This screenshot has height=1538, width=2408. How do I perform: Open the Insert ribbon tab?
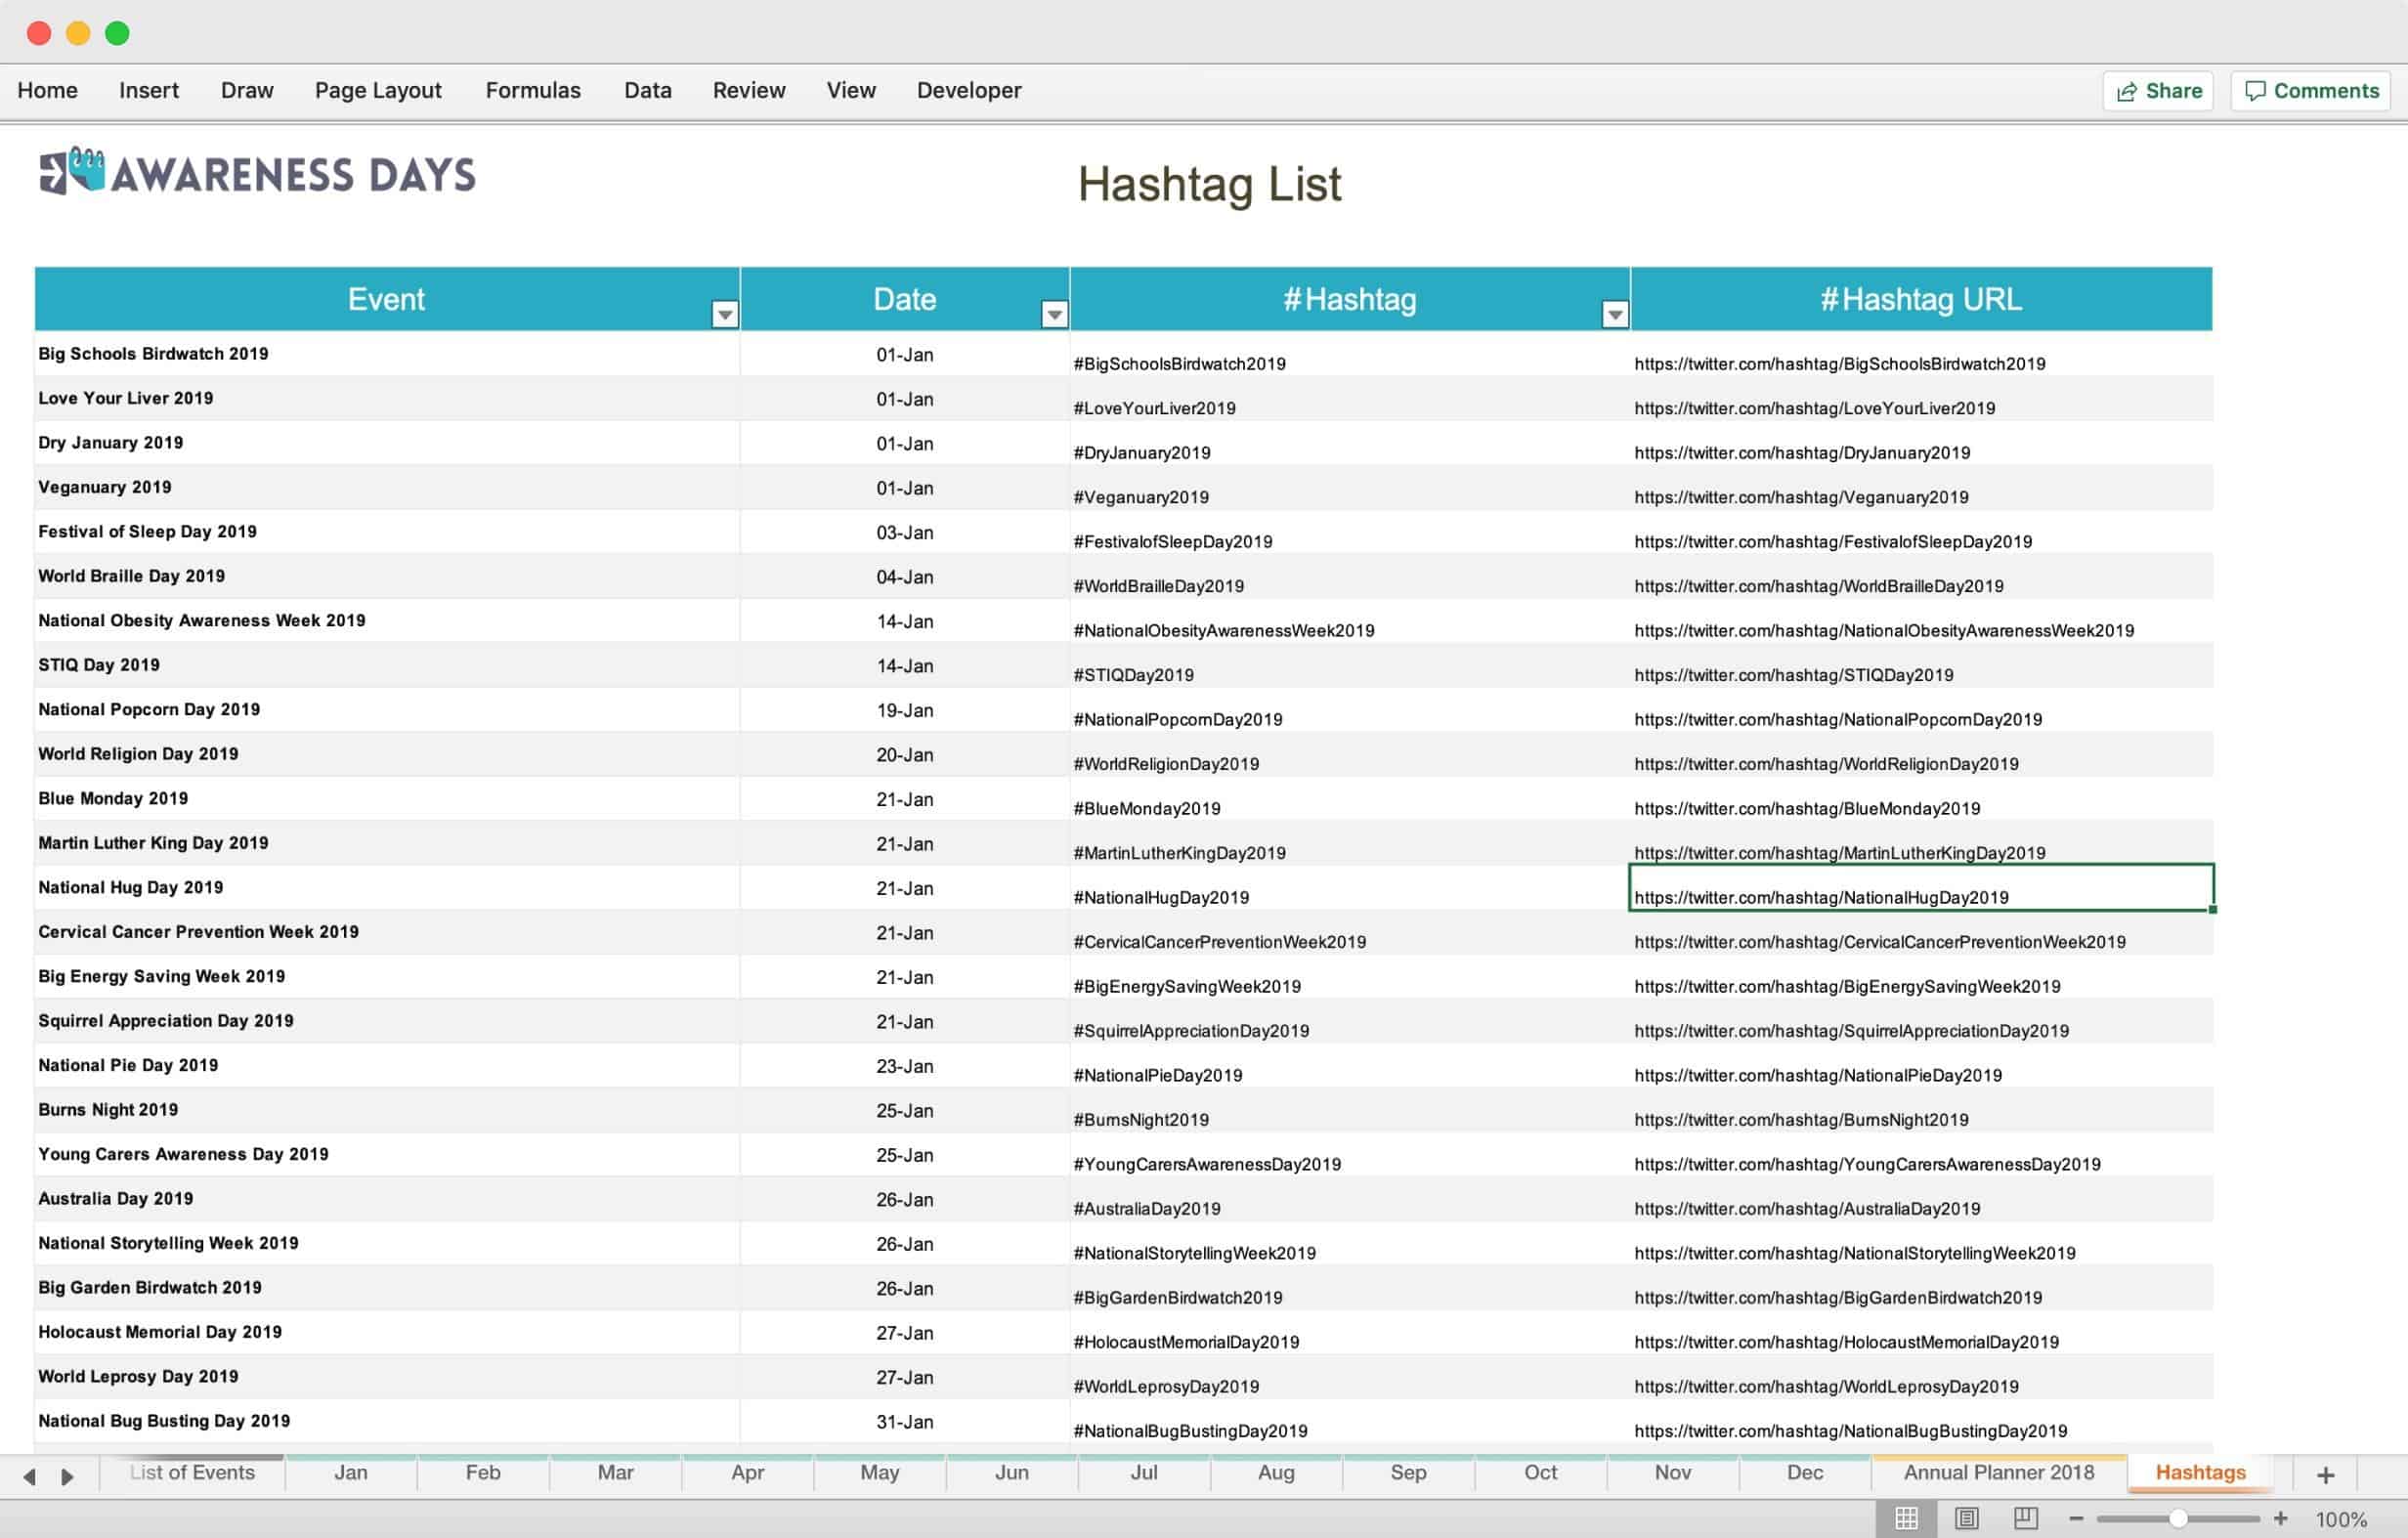click(149, 90)
